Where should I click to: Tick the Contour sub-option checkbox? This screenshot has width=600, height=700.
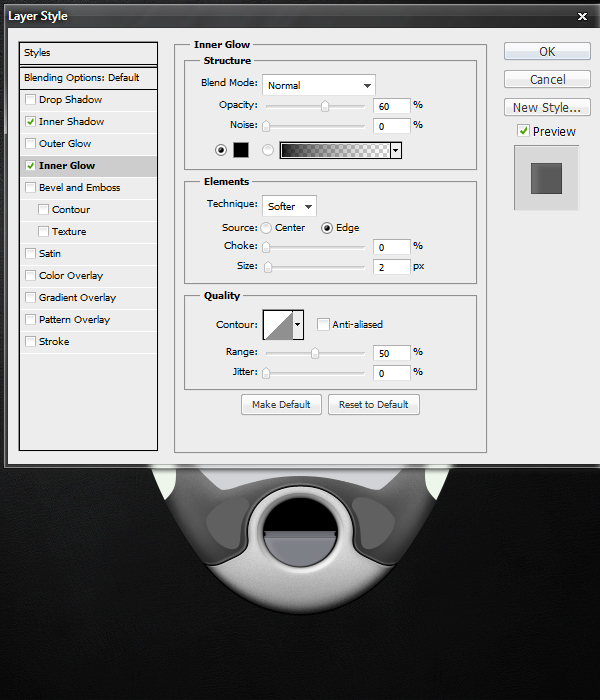point(43,209)
